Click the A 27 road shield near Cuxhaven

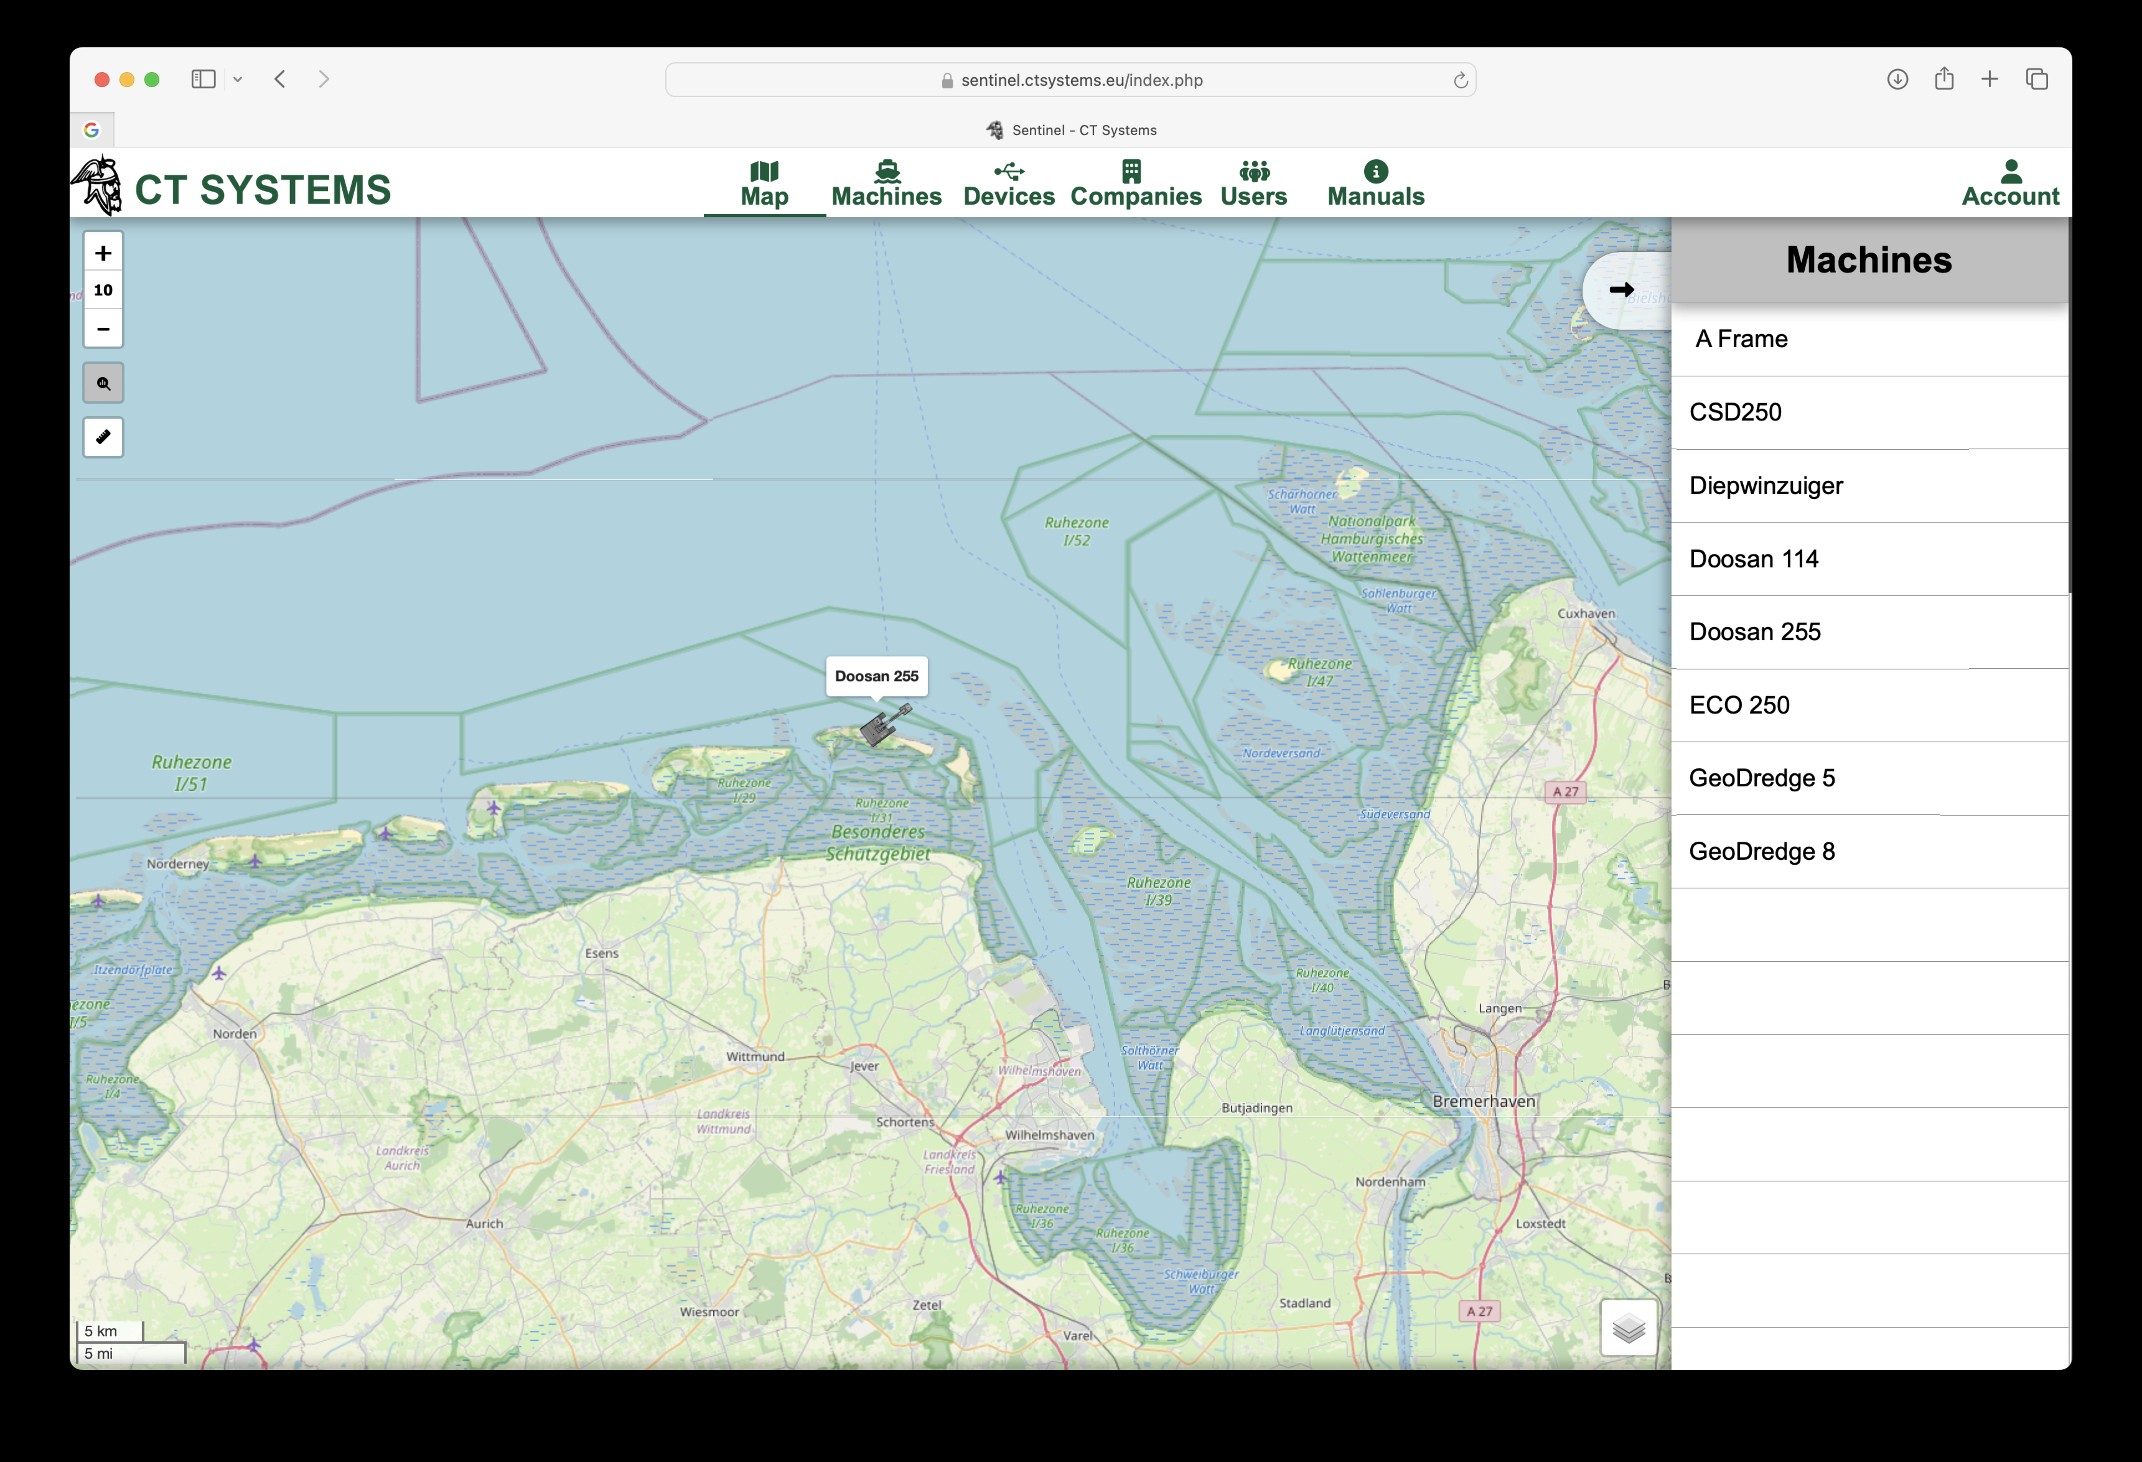pyautogui.click(x=1565, y=792)
